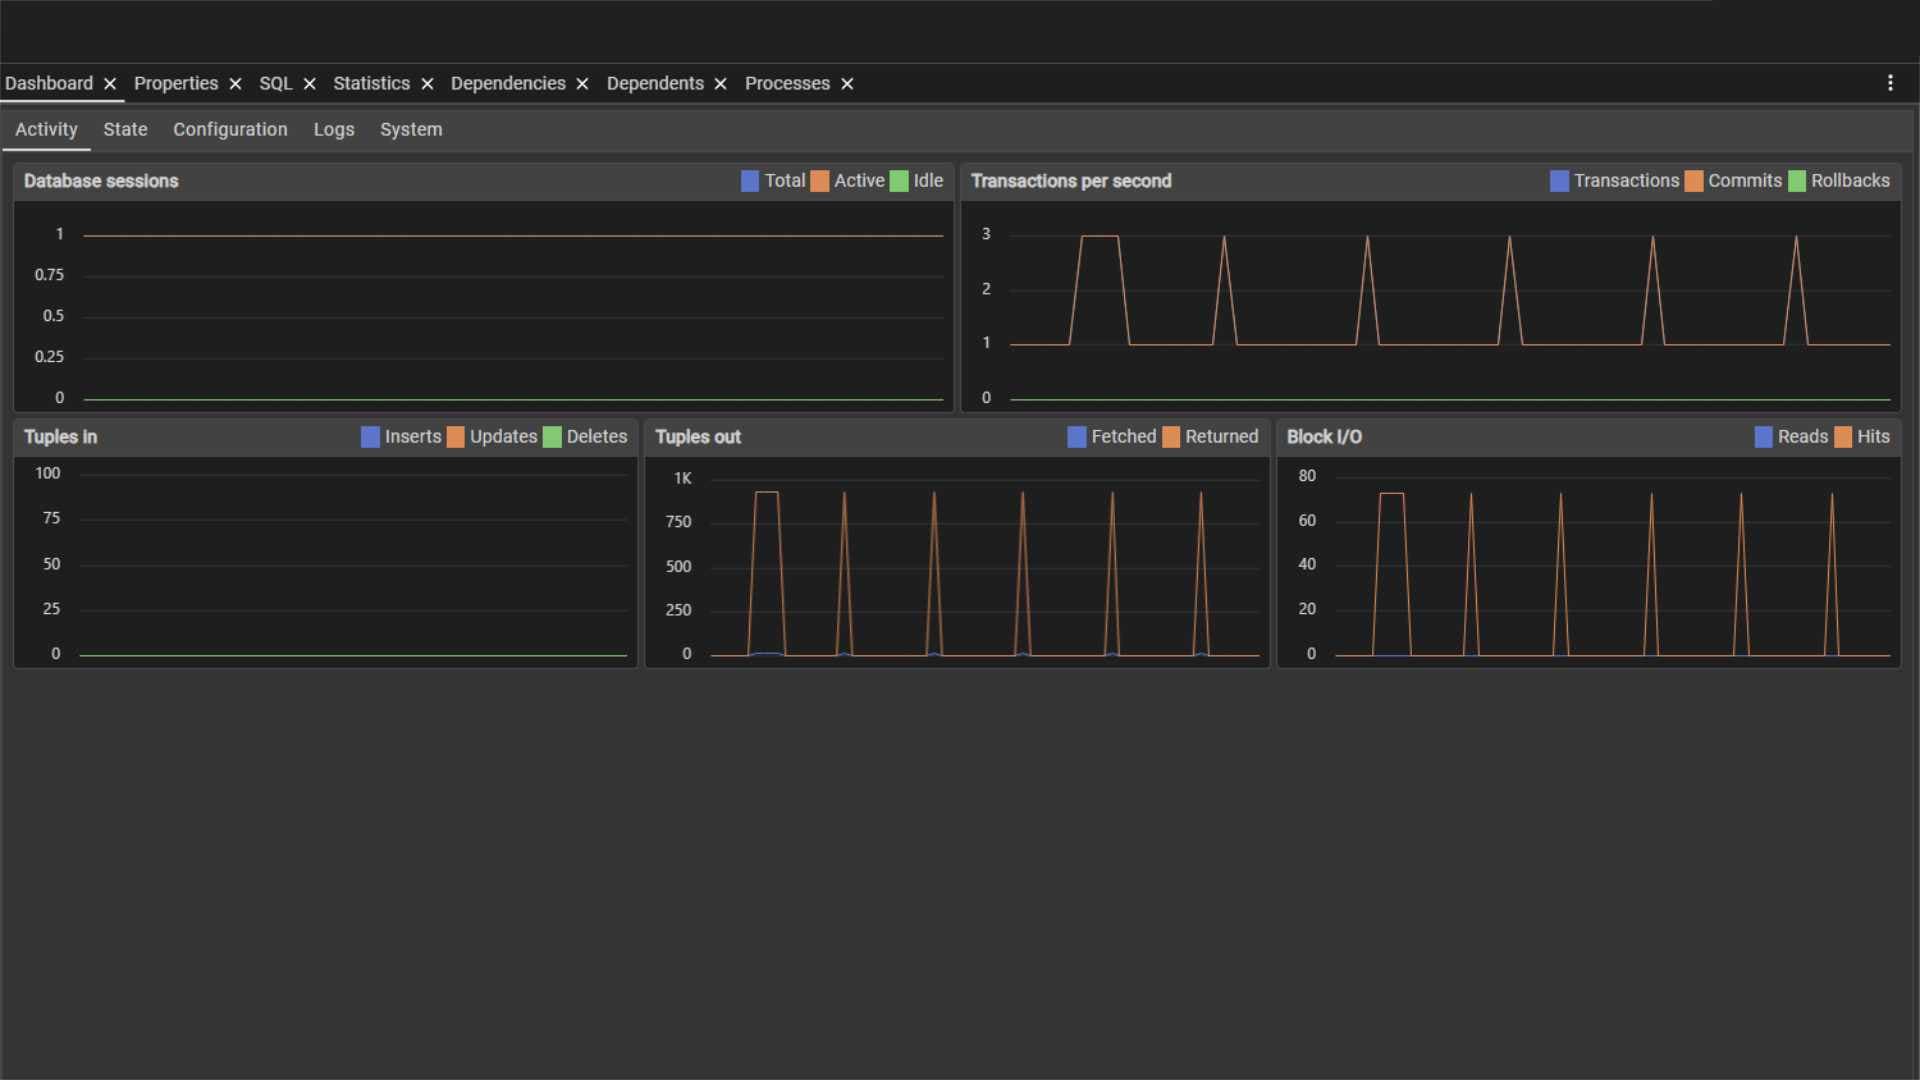Click the Rollbacks legend label
Screen dimensions: 1920x1080
[1850, 181]
